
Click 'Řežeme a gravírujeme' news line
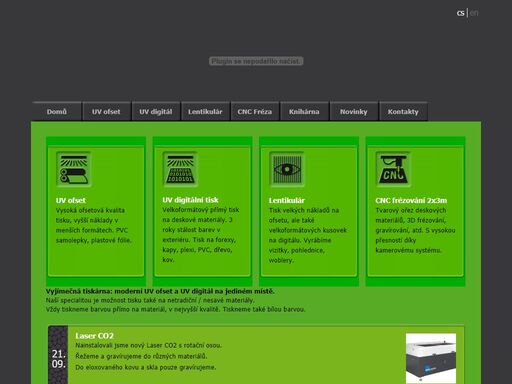pyautogui.click(x=141, y=356)
